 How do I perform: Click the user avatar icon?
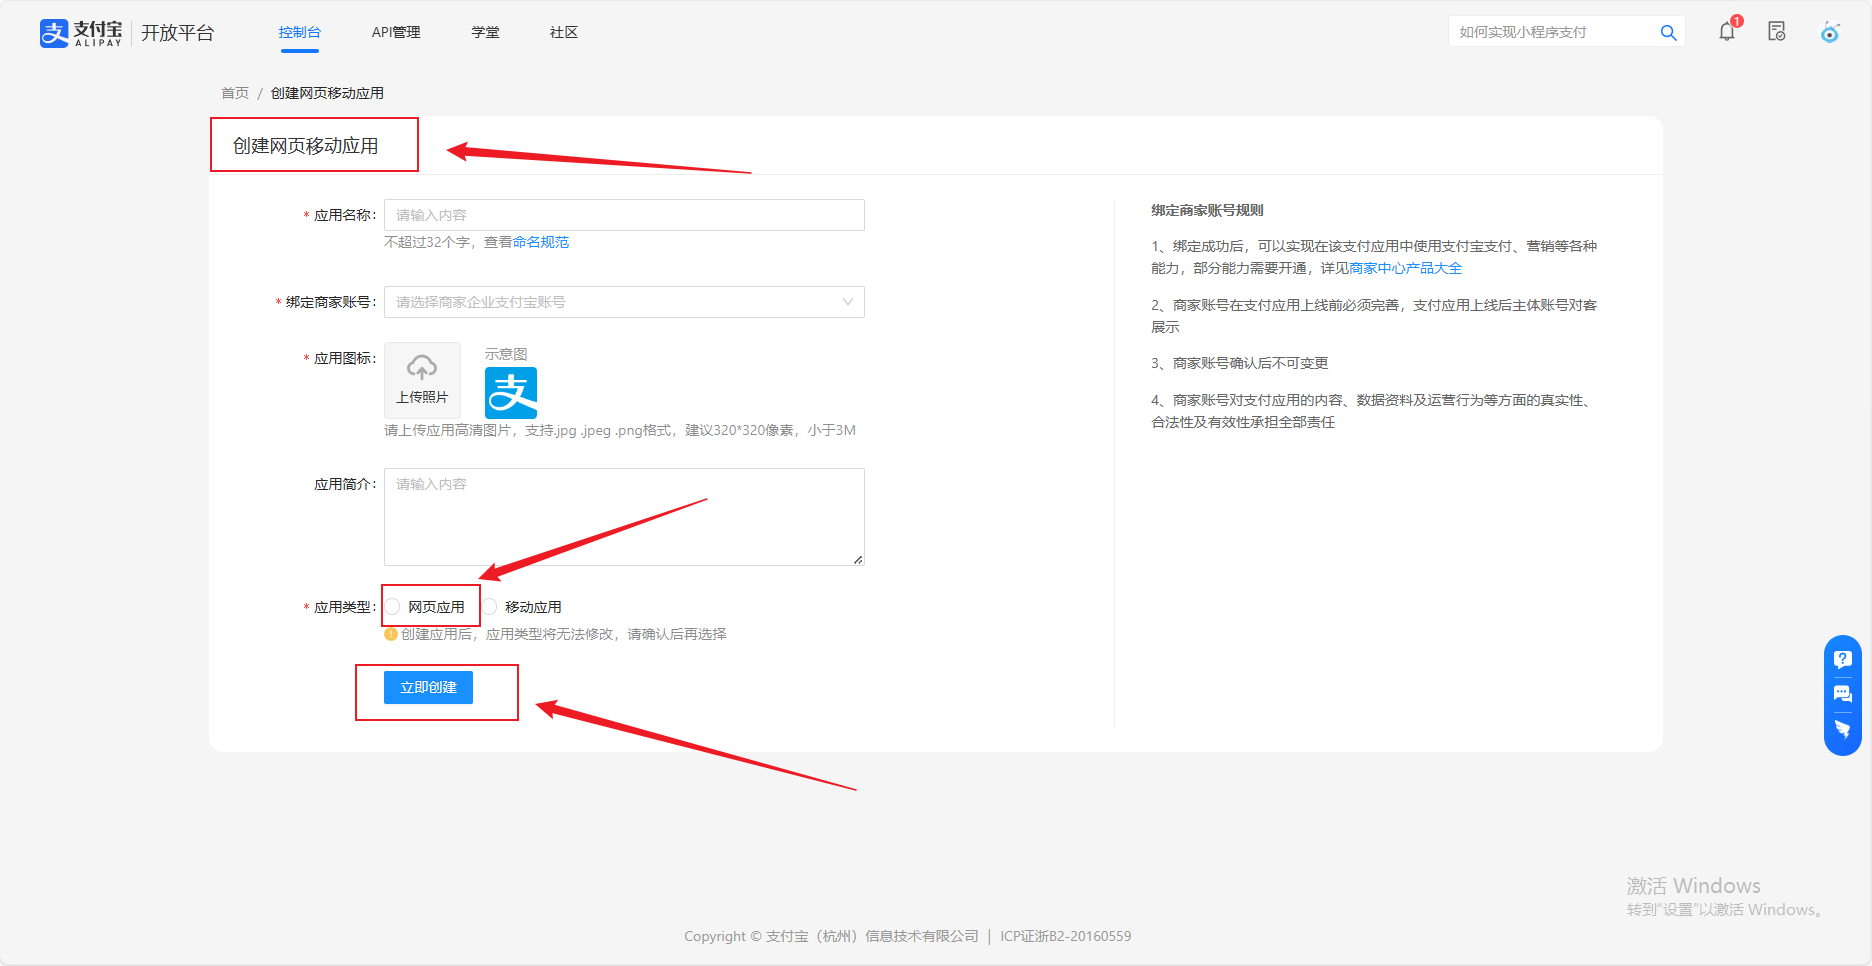[x=1830, y=33]
